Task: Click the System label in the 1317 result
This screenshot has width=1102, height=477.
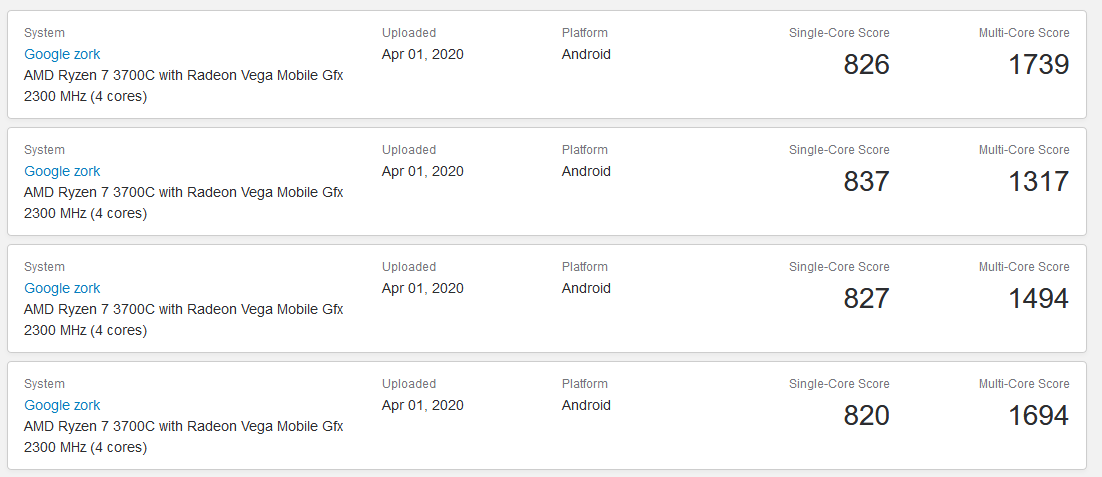Action: [x=44, y=150]
